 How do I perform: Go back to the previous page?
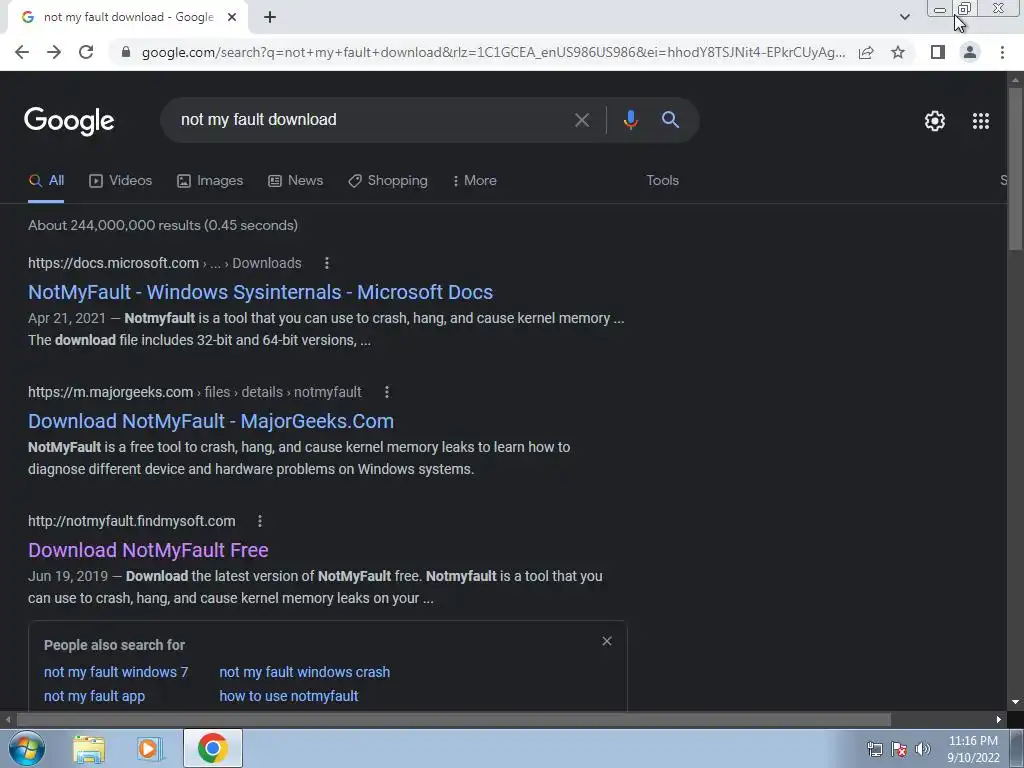(22, 52)
